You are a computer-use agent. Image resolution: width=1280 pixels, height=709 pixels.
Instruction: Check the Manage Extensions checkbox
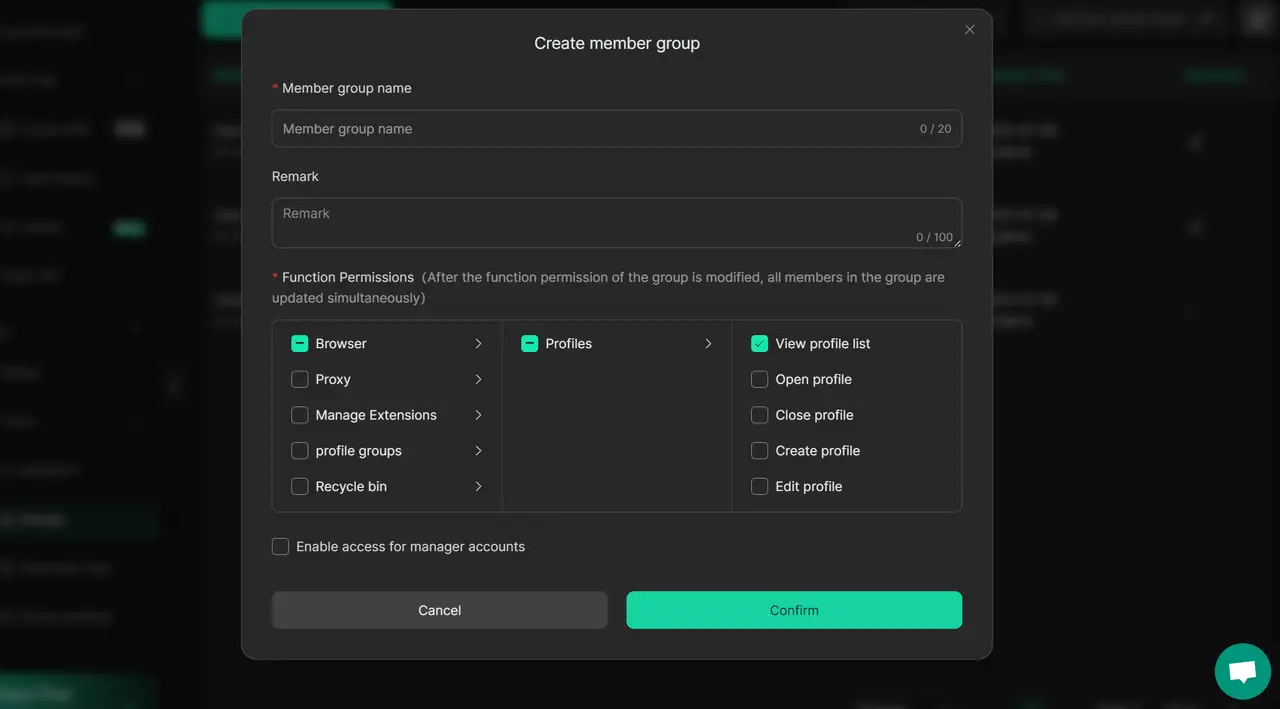pyautogui.click(x=299, y=415)
